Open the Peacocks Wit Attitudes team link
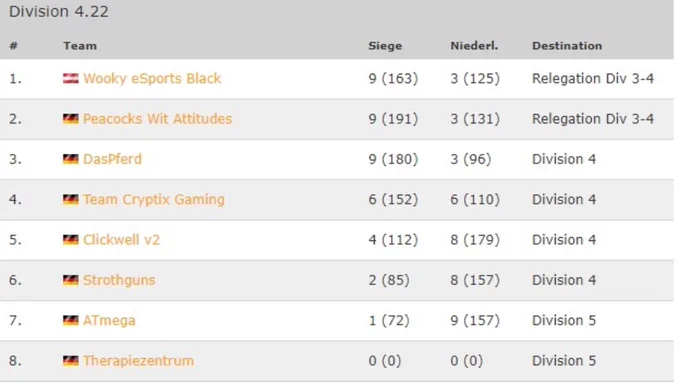This screenshot has width=680, height=391. 157,119
